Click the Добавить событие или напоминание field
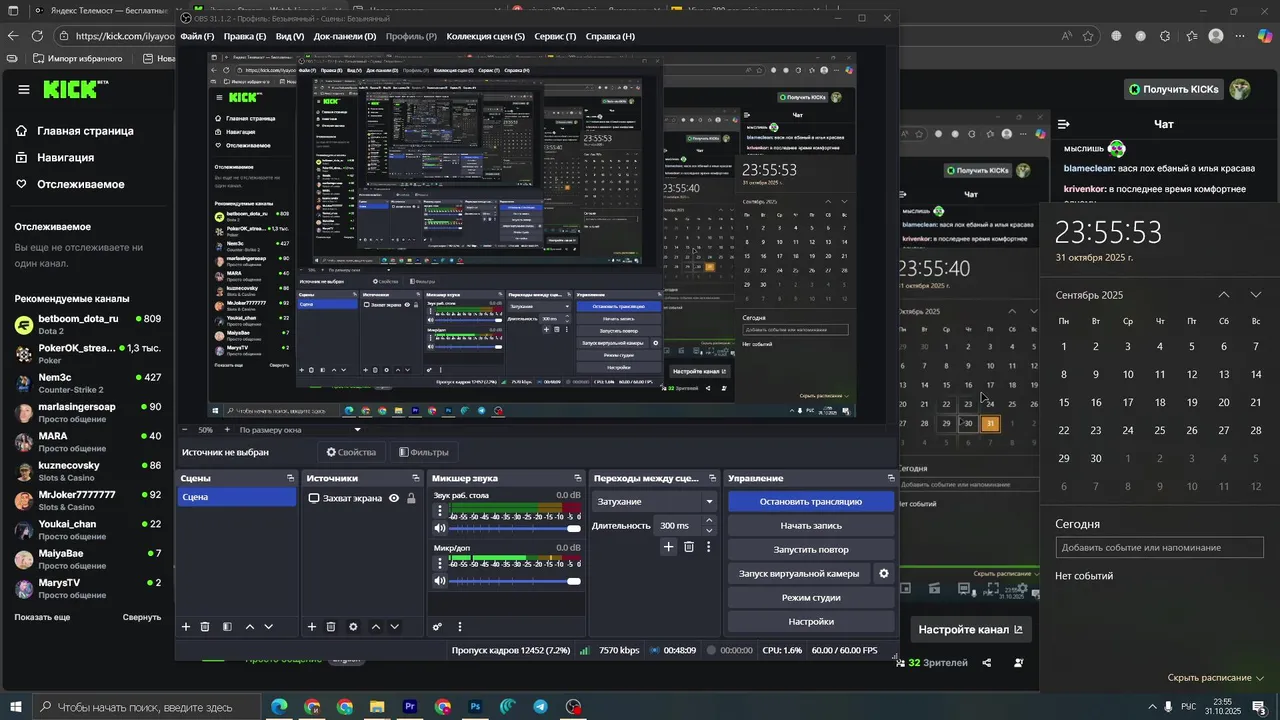This screenshot has height=720, width=1280. pos(1160,547)
